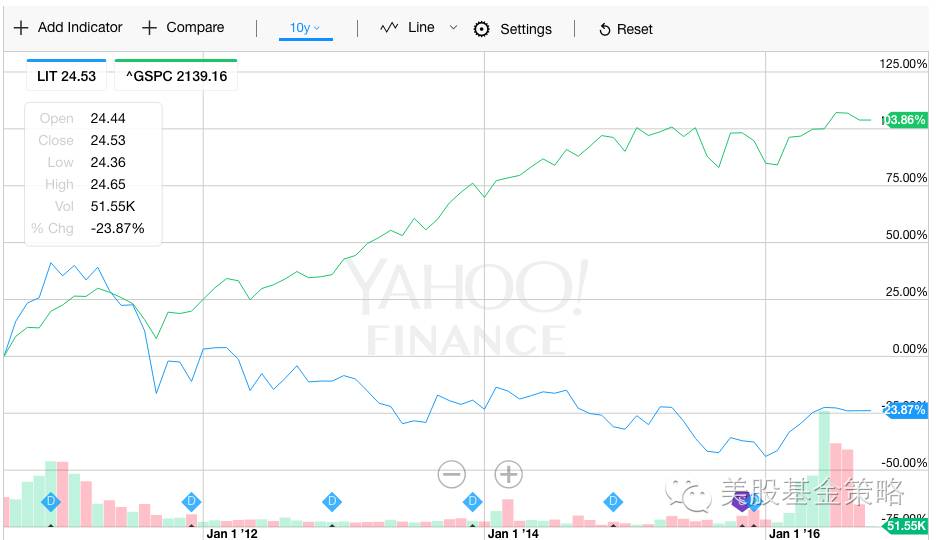Click the tallest green volume bar
Viewport: 936px width, 540px height.
(x=825, y=468)
